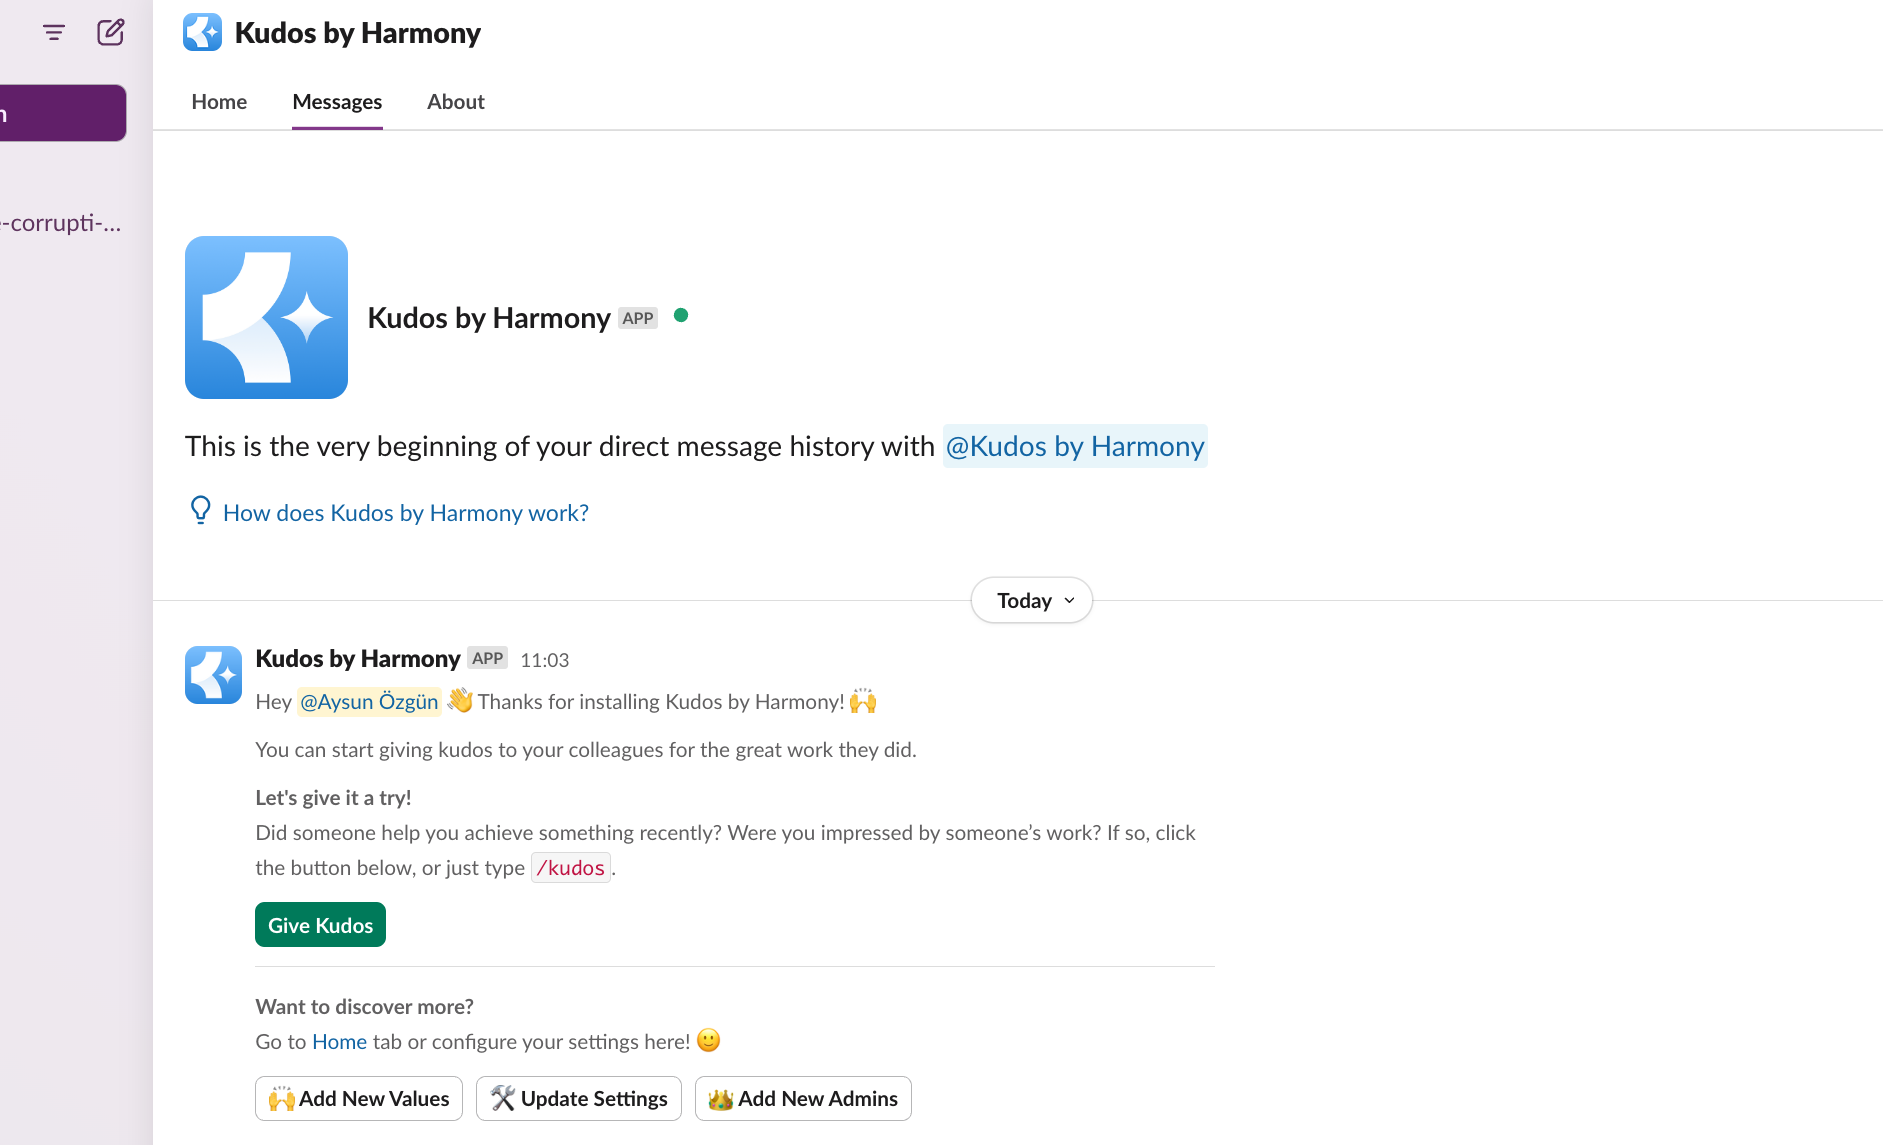
Task: Switch to the About tab
Action: tap(455, 102)
